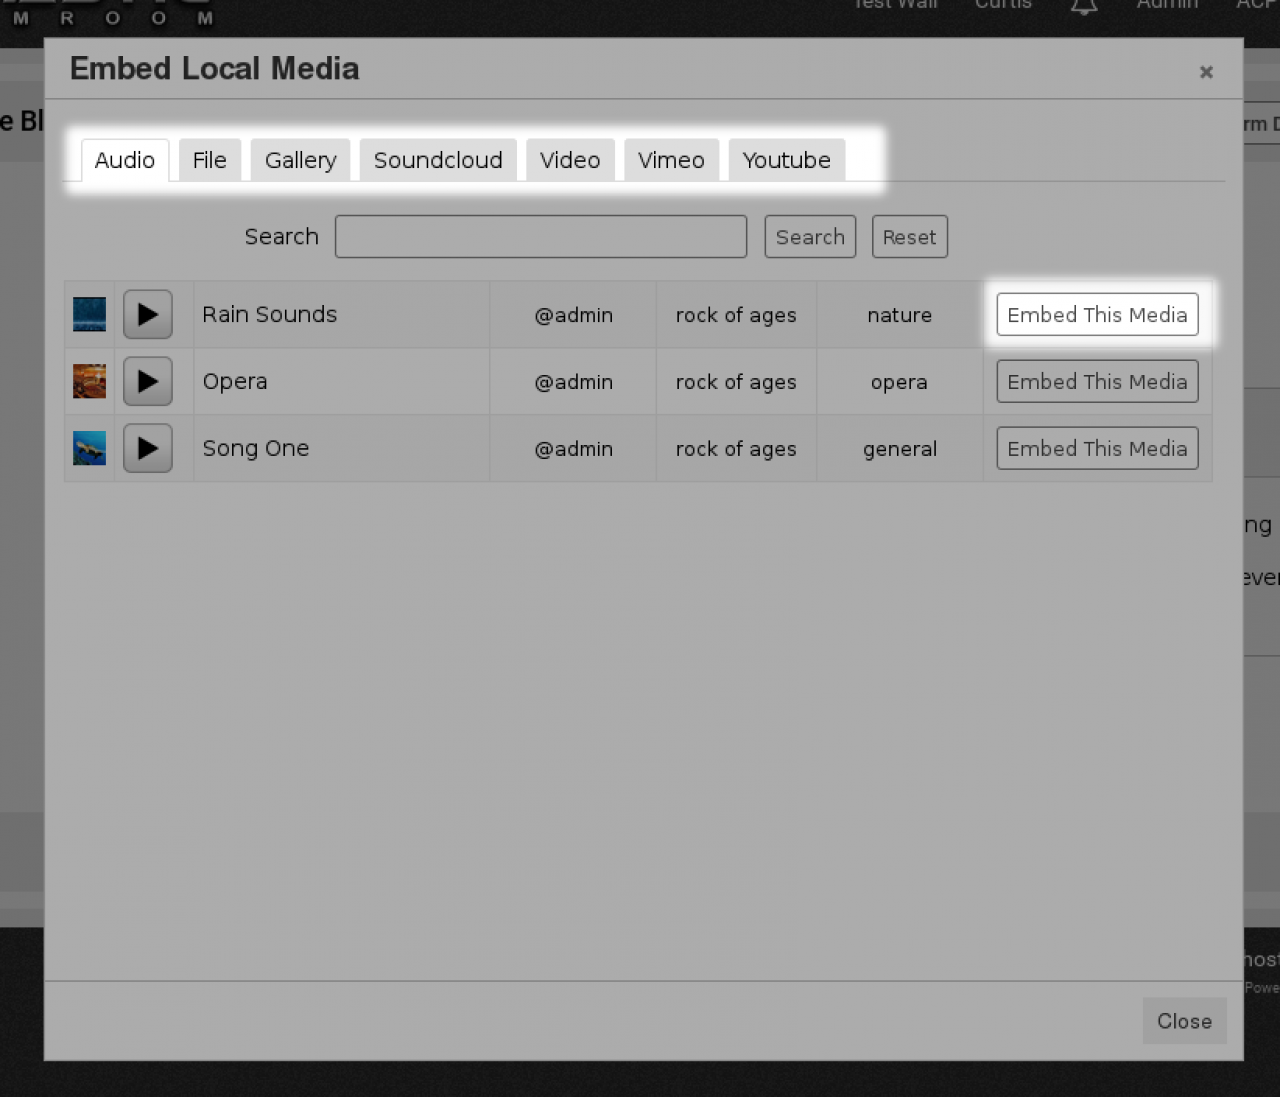Click the Search text input field
Viewport: 1280px width, 1097px height.
(541, 237)
